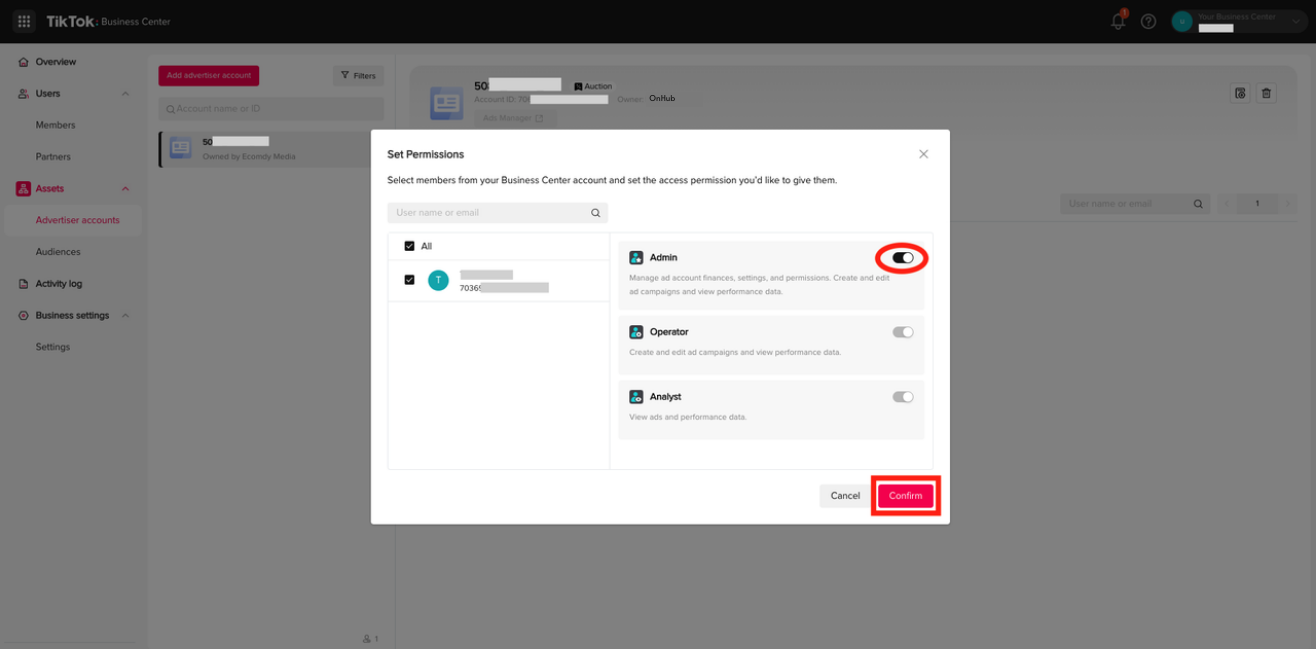
Task: Close the Set Permissions dialog
Action: click(923, 154)
